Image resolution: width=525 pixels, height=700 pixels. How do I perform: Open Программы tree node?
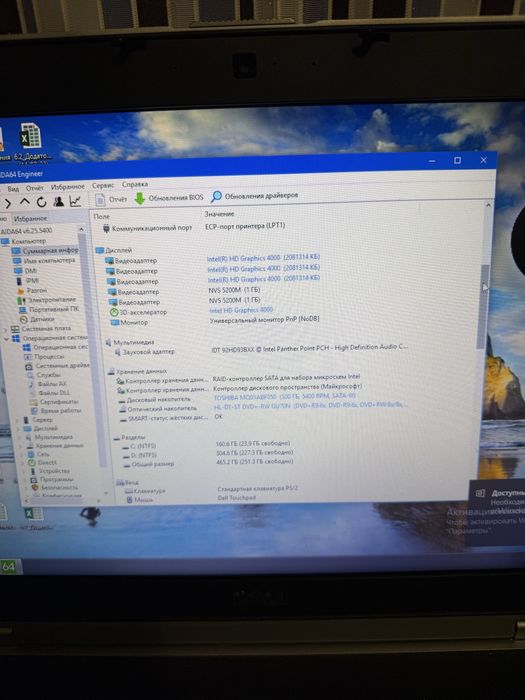[x=52, y=479]
